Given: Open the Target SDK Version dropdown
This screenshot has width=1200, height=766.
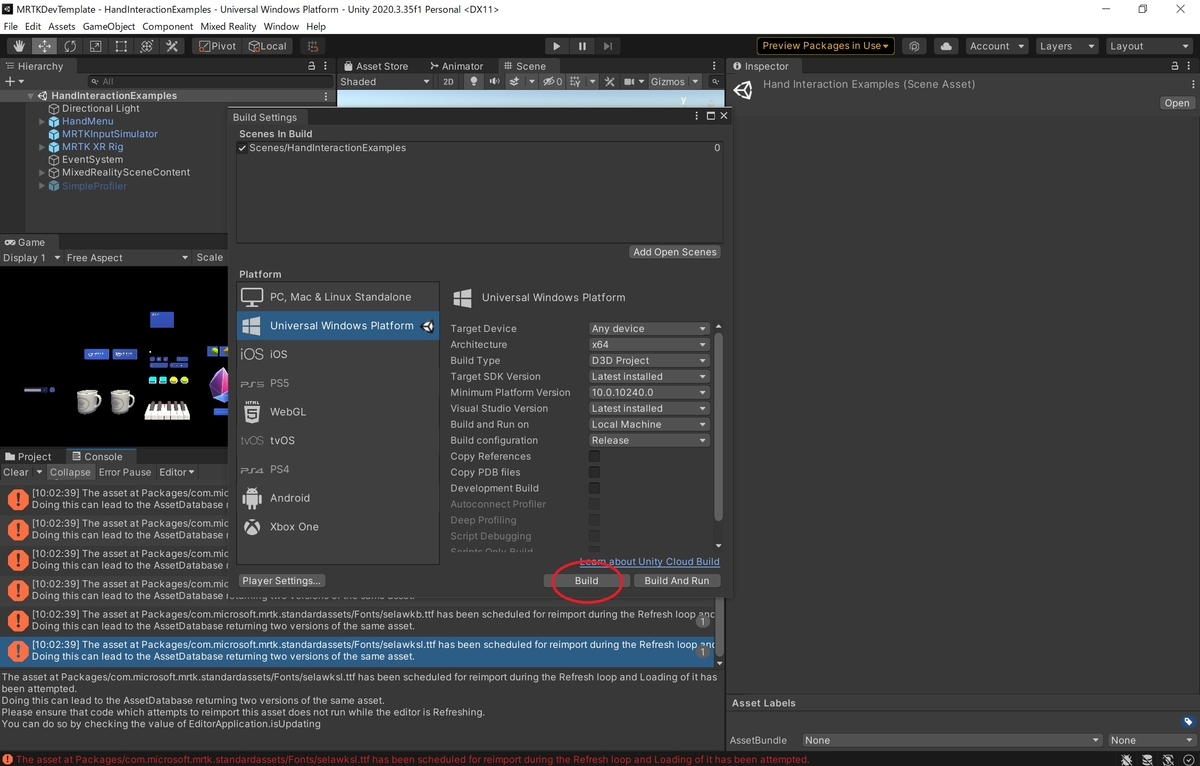Looking at the screenshot, I should [x=649, y=376].
